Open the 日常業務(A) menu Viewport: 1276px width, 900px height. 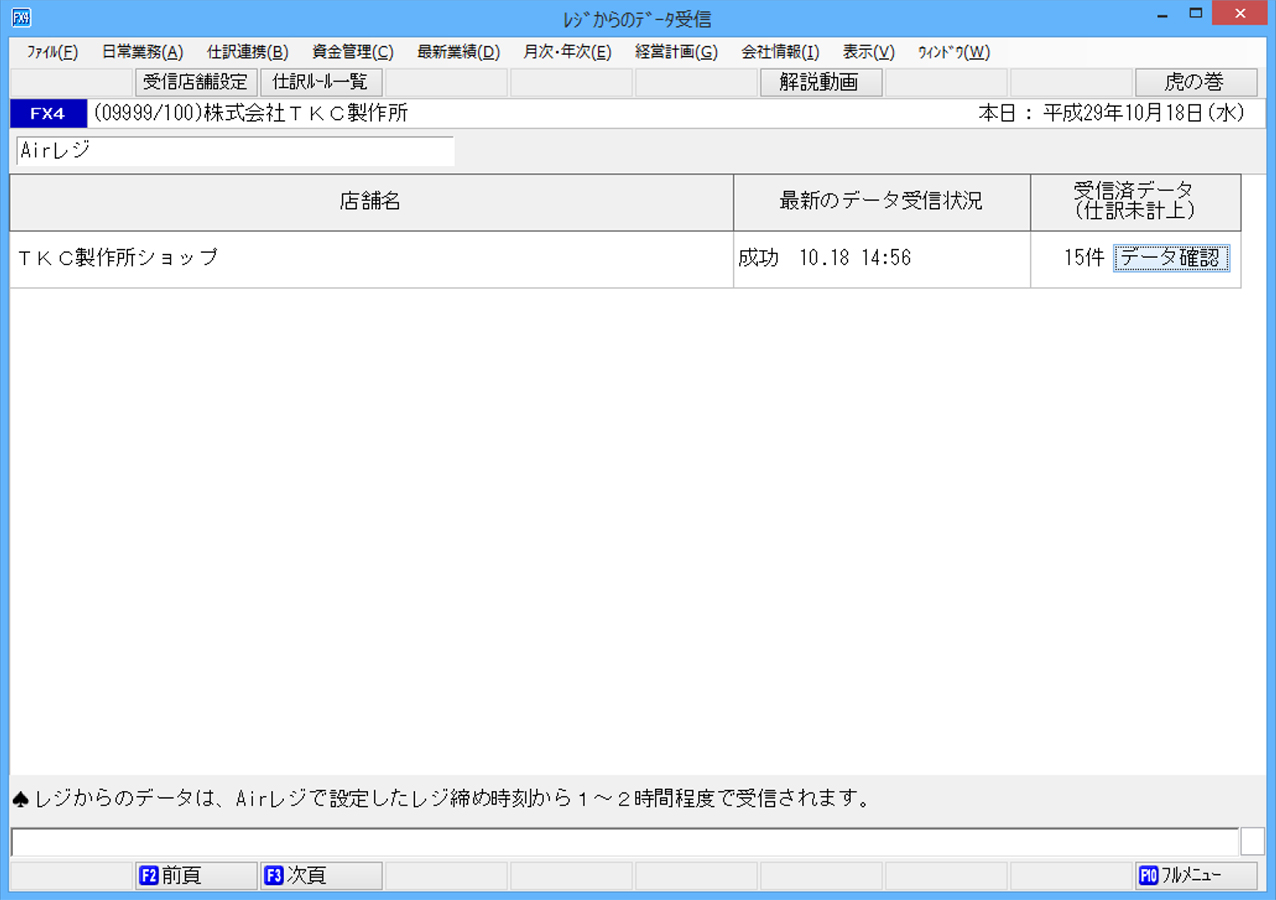click(x=142, y=53)
